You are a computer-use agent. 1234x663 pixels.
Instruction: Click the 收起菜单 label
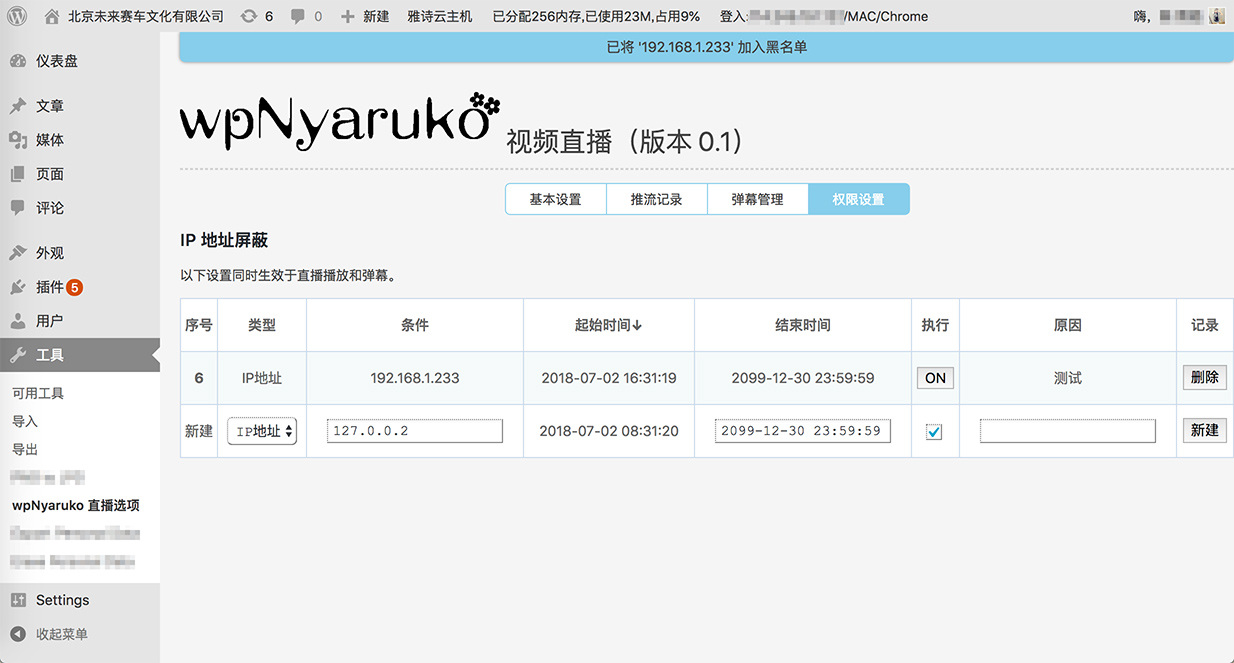(x=62, y=634)
